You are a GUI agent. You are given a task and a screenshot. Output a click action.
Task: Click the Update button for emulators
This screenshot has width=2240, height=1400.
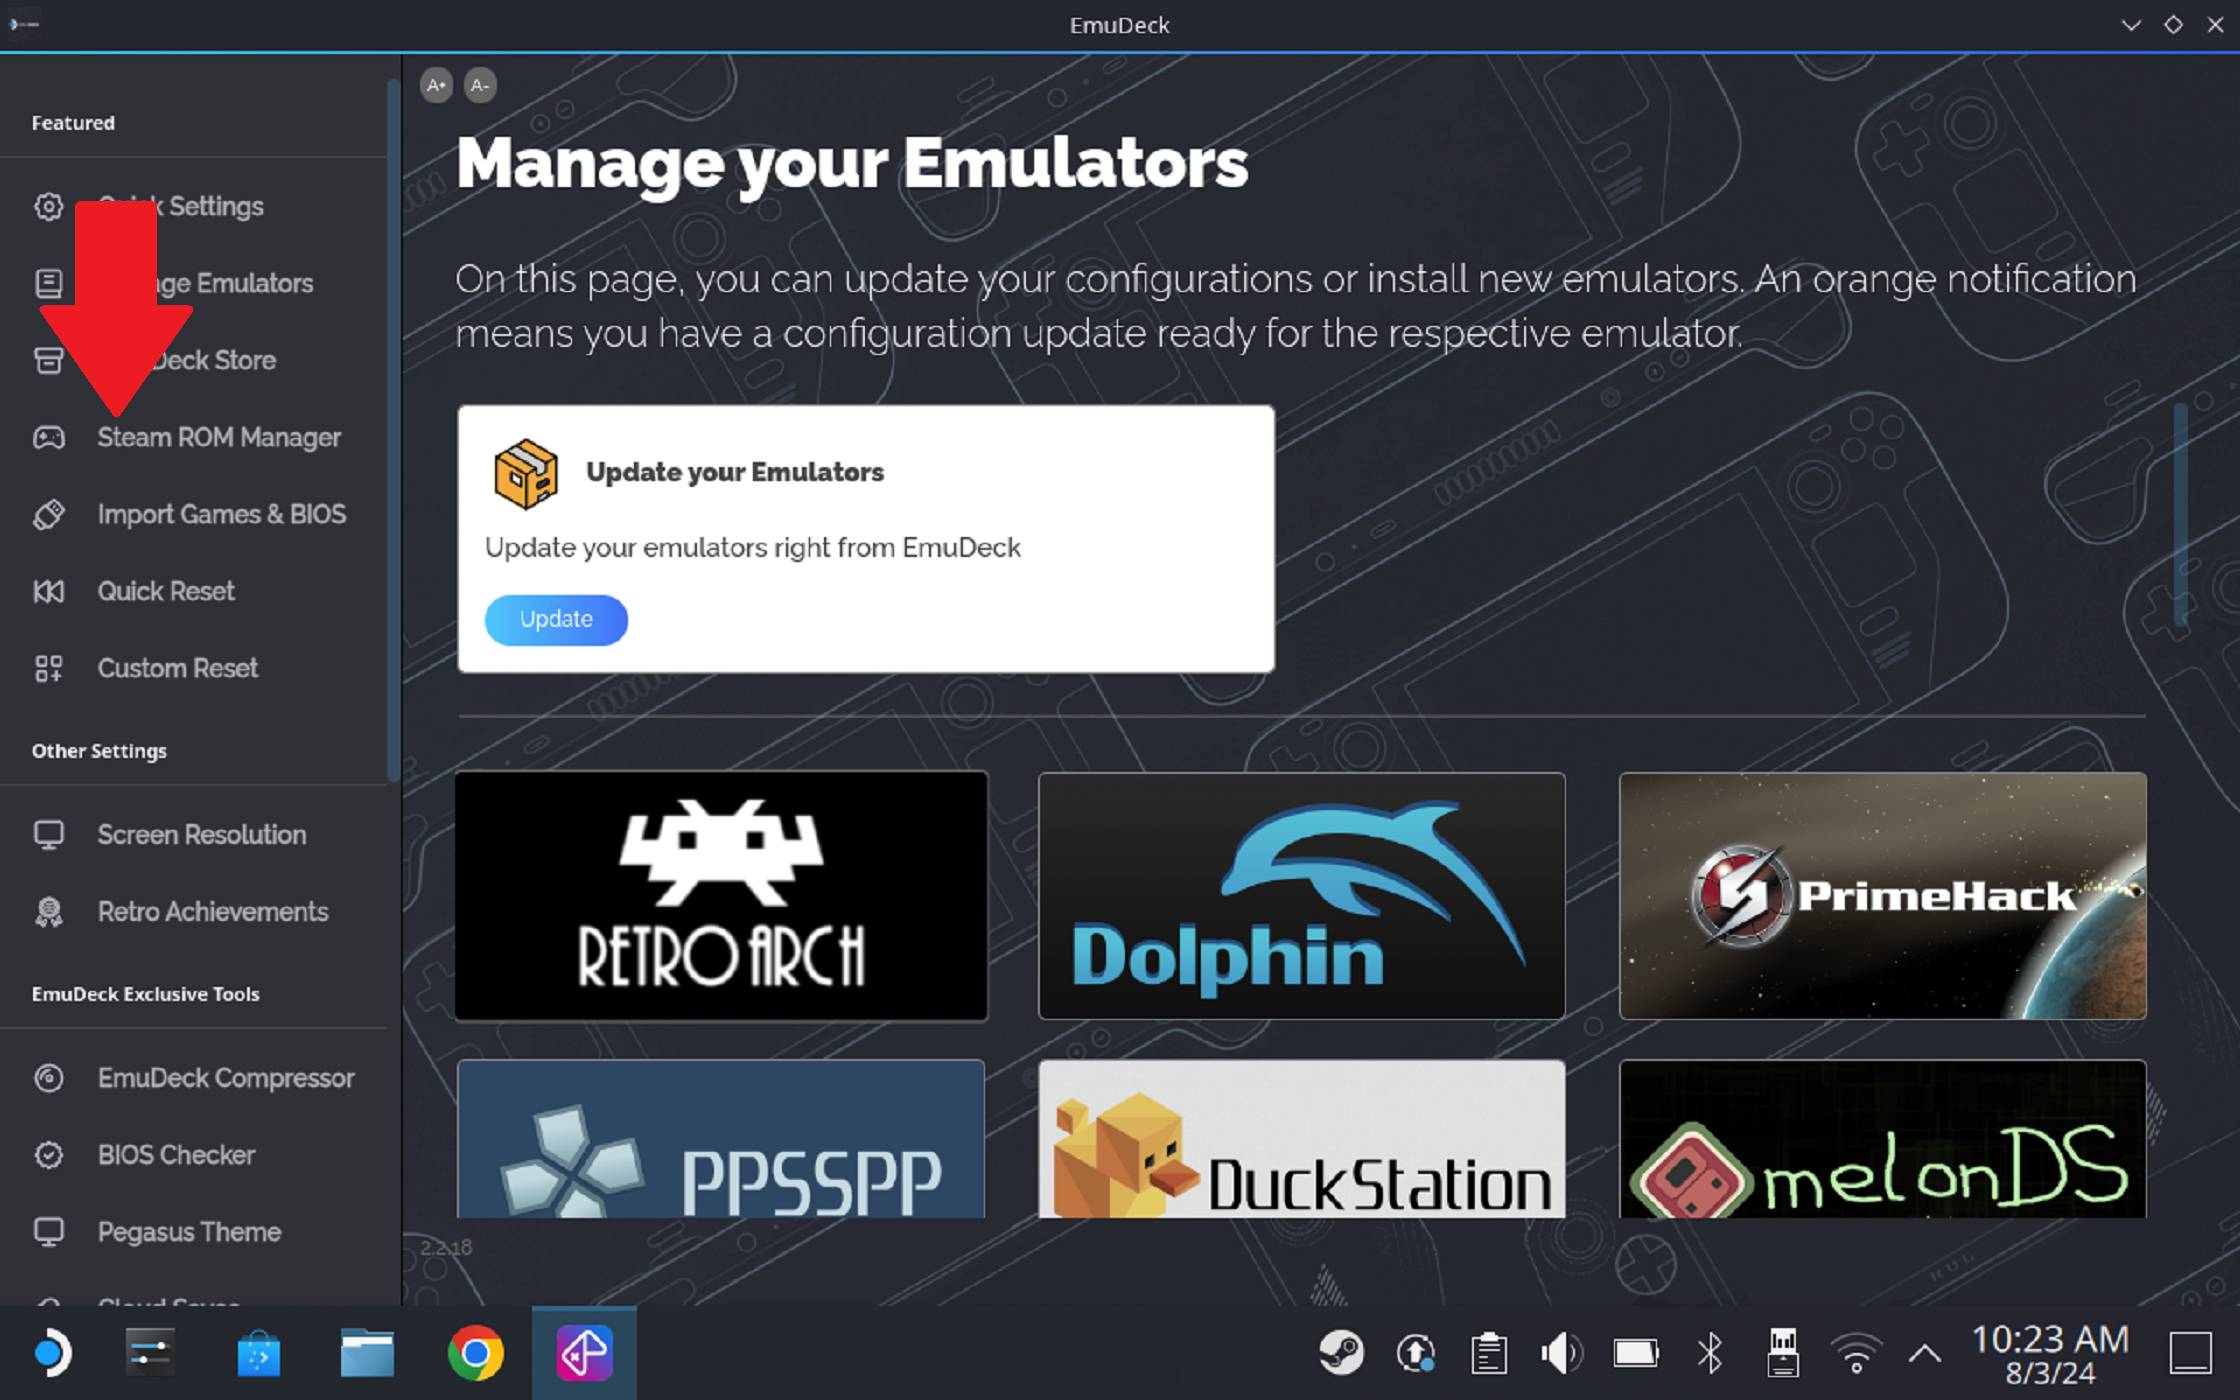click(x=556, y=619)
